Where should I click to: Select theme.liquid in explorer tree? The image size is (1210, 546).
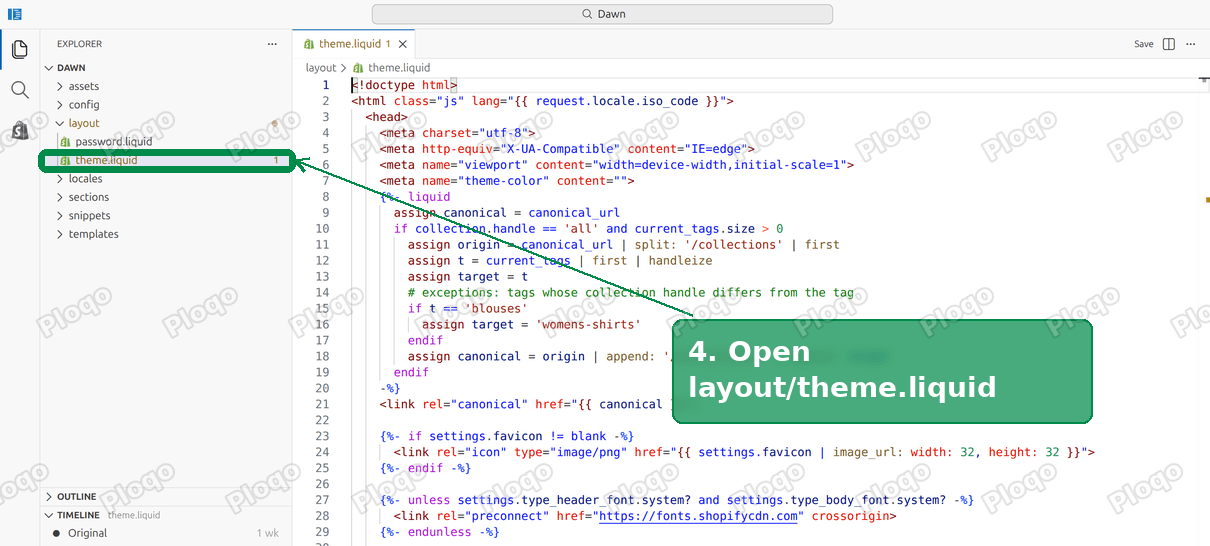coord(167,160)
